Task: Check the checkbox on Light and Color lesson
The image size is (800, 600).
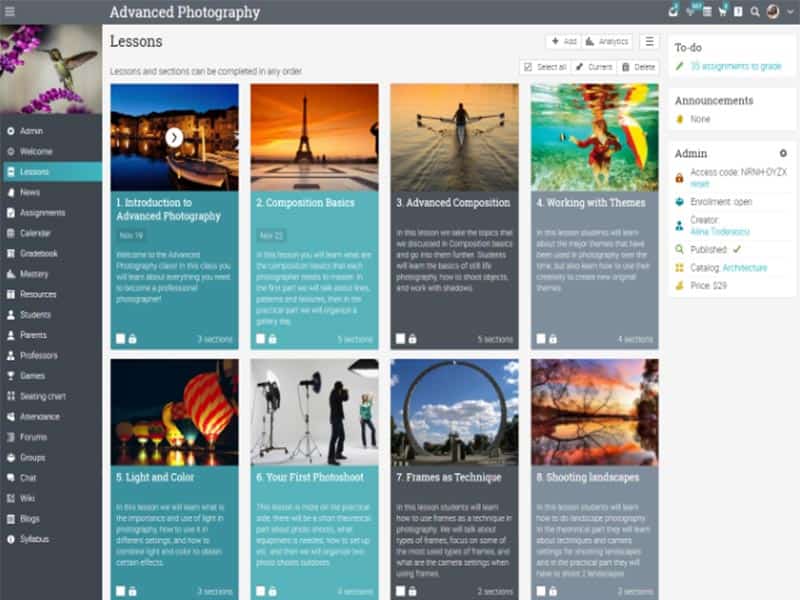Action: [x=121, y=589]
